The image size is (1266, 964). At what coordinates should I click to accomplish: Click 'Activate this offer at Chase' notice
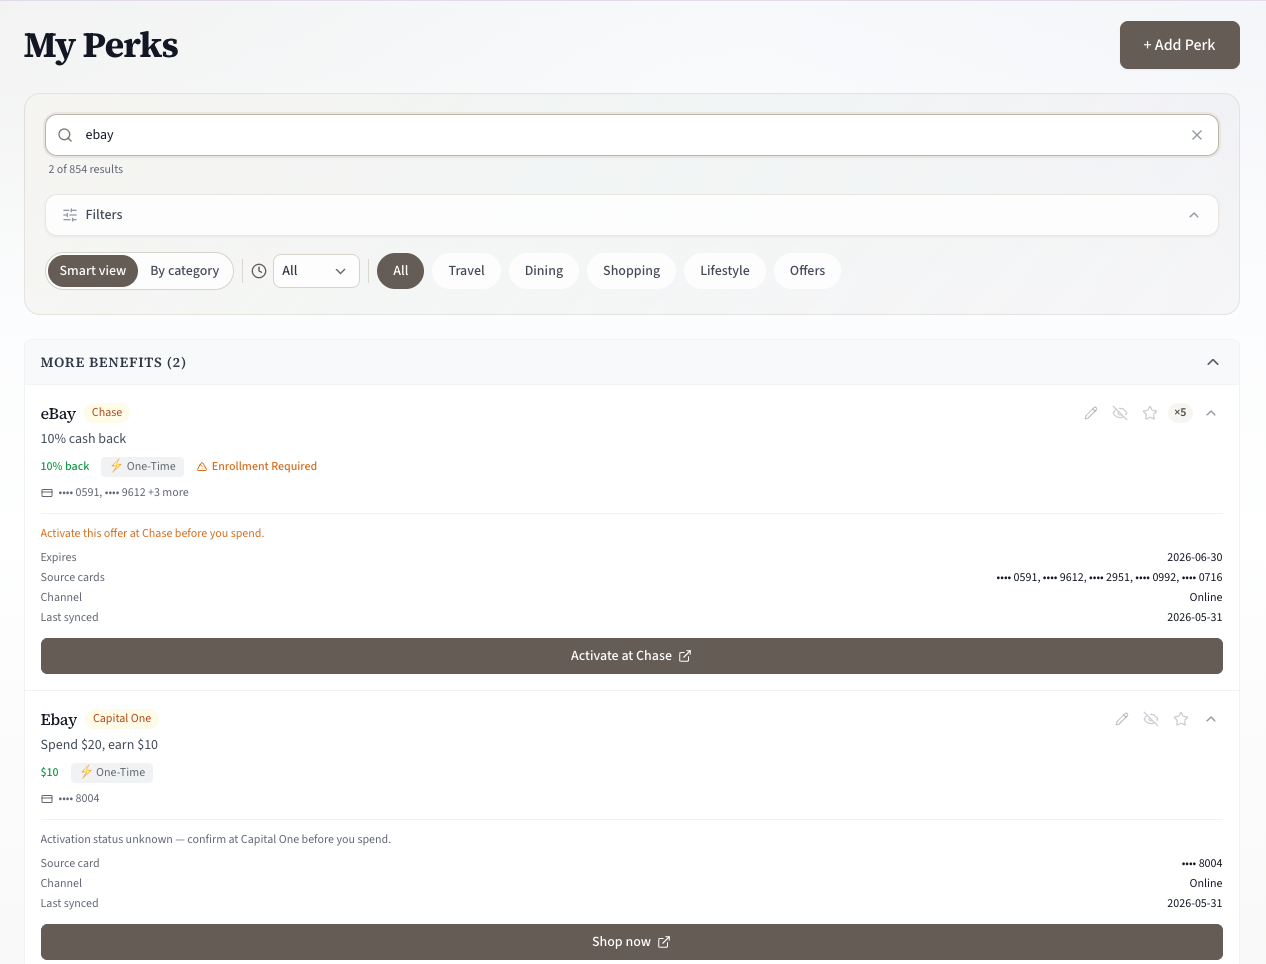coord(152,533)
